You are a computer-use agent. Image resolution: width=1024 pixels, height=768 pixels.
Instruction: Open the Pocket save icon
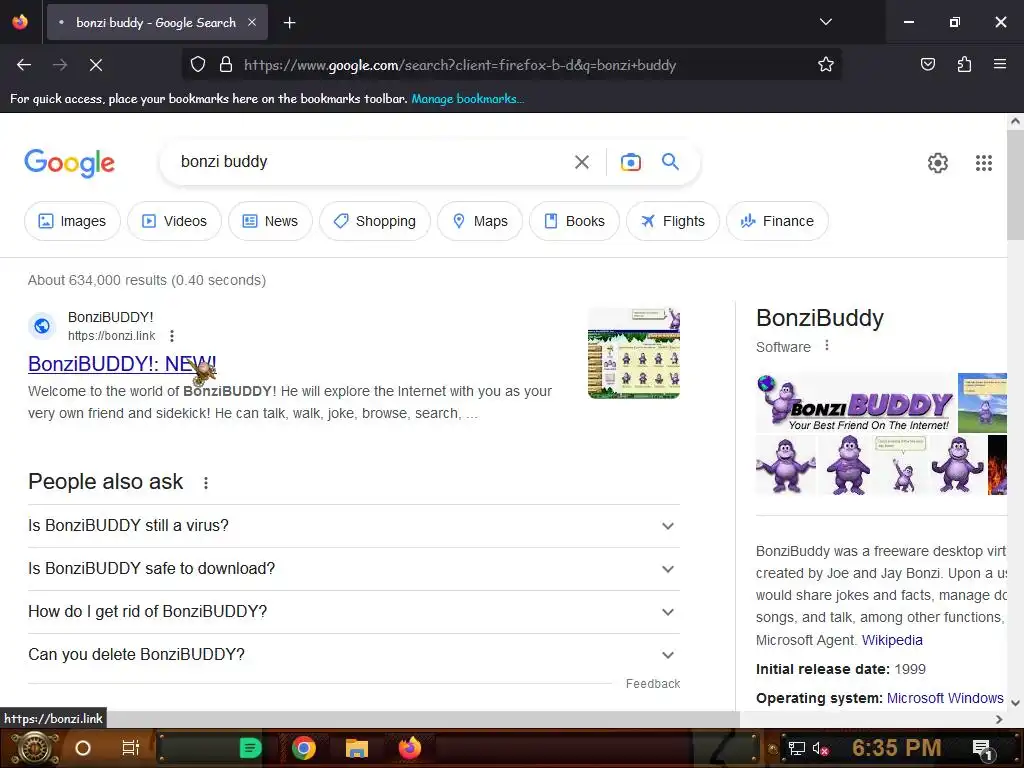pyautogui.click(x=928, y=64)
